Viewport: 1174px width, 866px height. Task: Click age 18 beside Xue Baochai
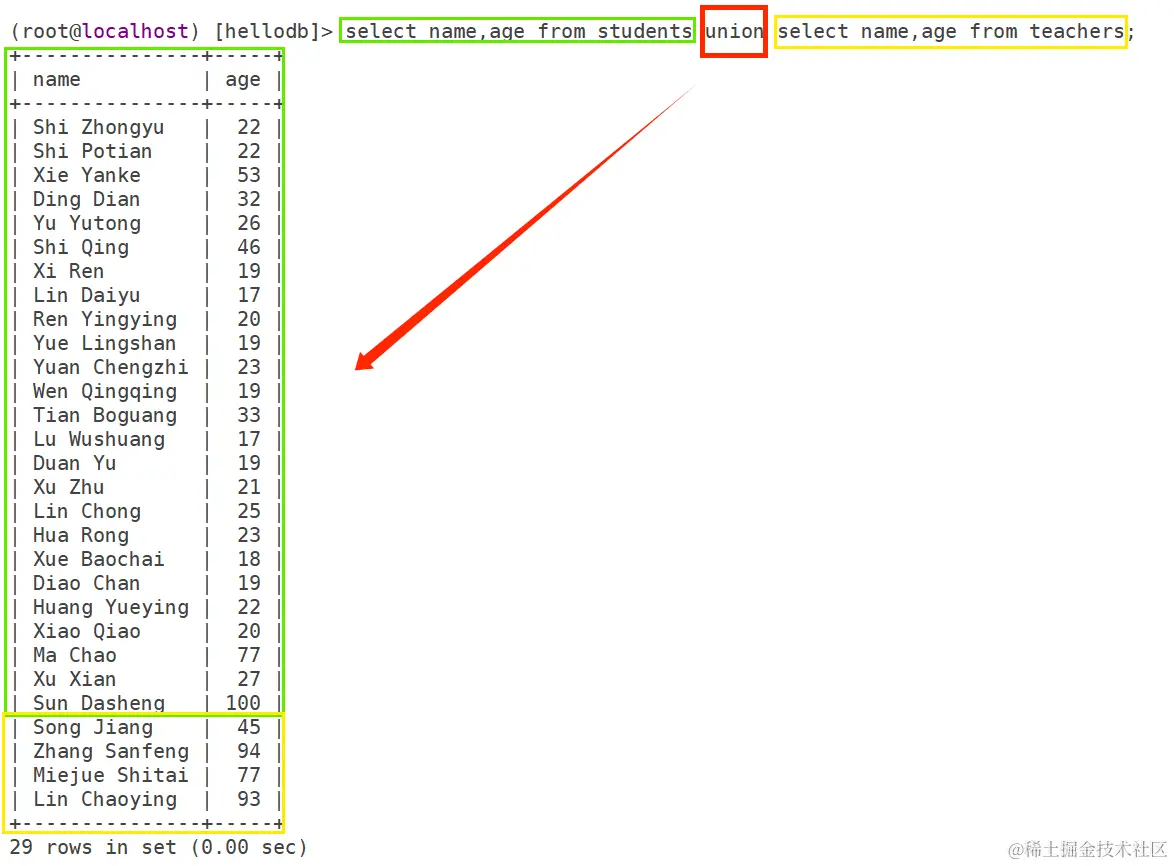(249, 559)
